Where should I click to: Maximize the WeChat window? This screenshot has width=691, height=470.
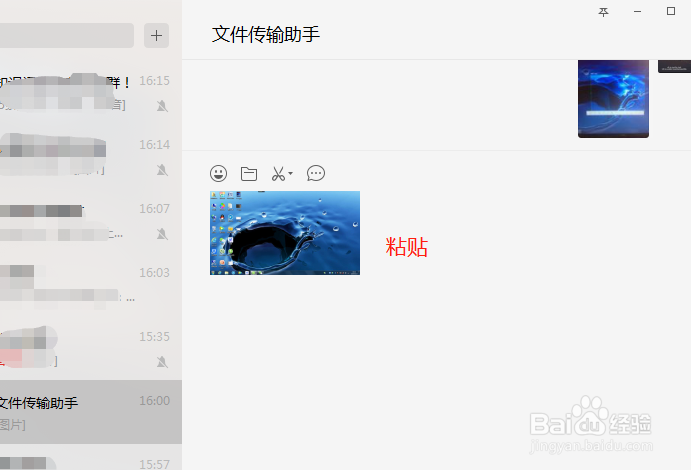click(671, 11)
